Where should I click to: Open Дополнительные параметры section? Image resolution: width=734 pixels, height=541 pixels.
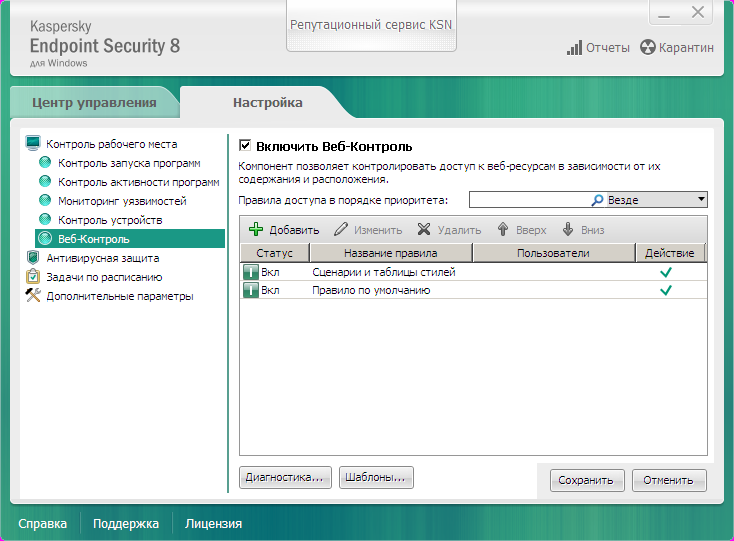[x=120, y=296]
